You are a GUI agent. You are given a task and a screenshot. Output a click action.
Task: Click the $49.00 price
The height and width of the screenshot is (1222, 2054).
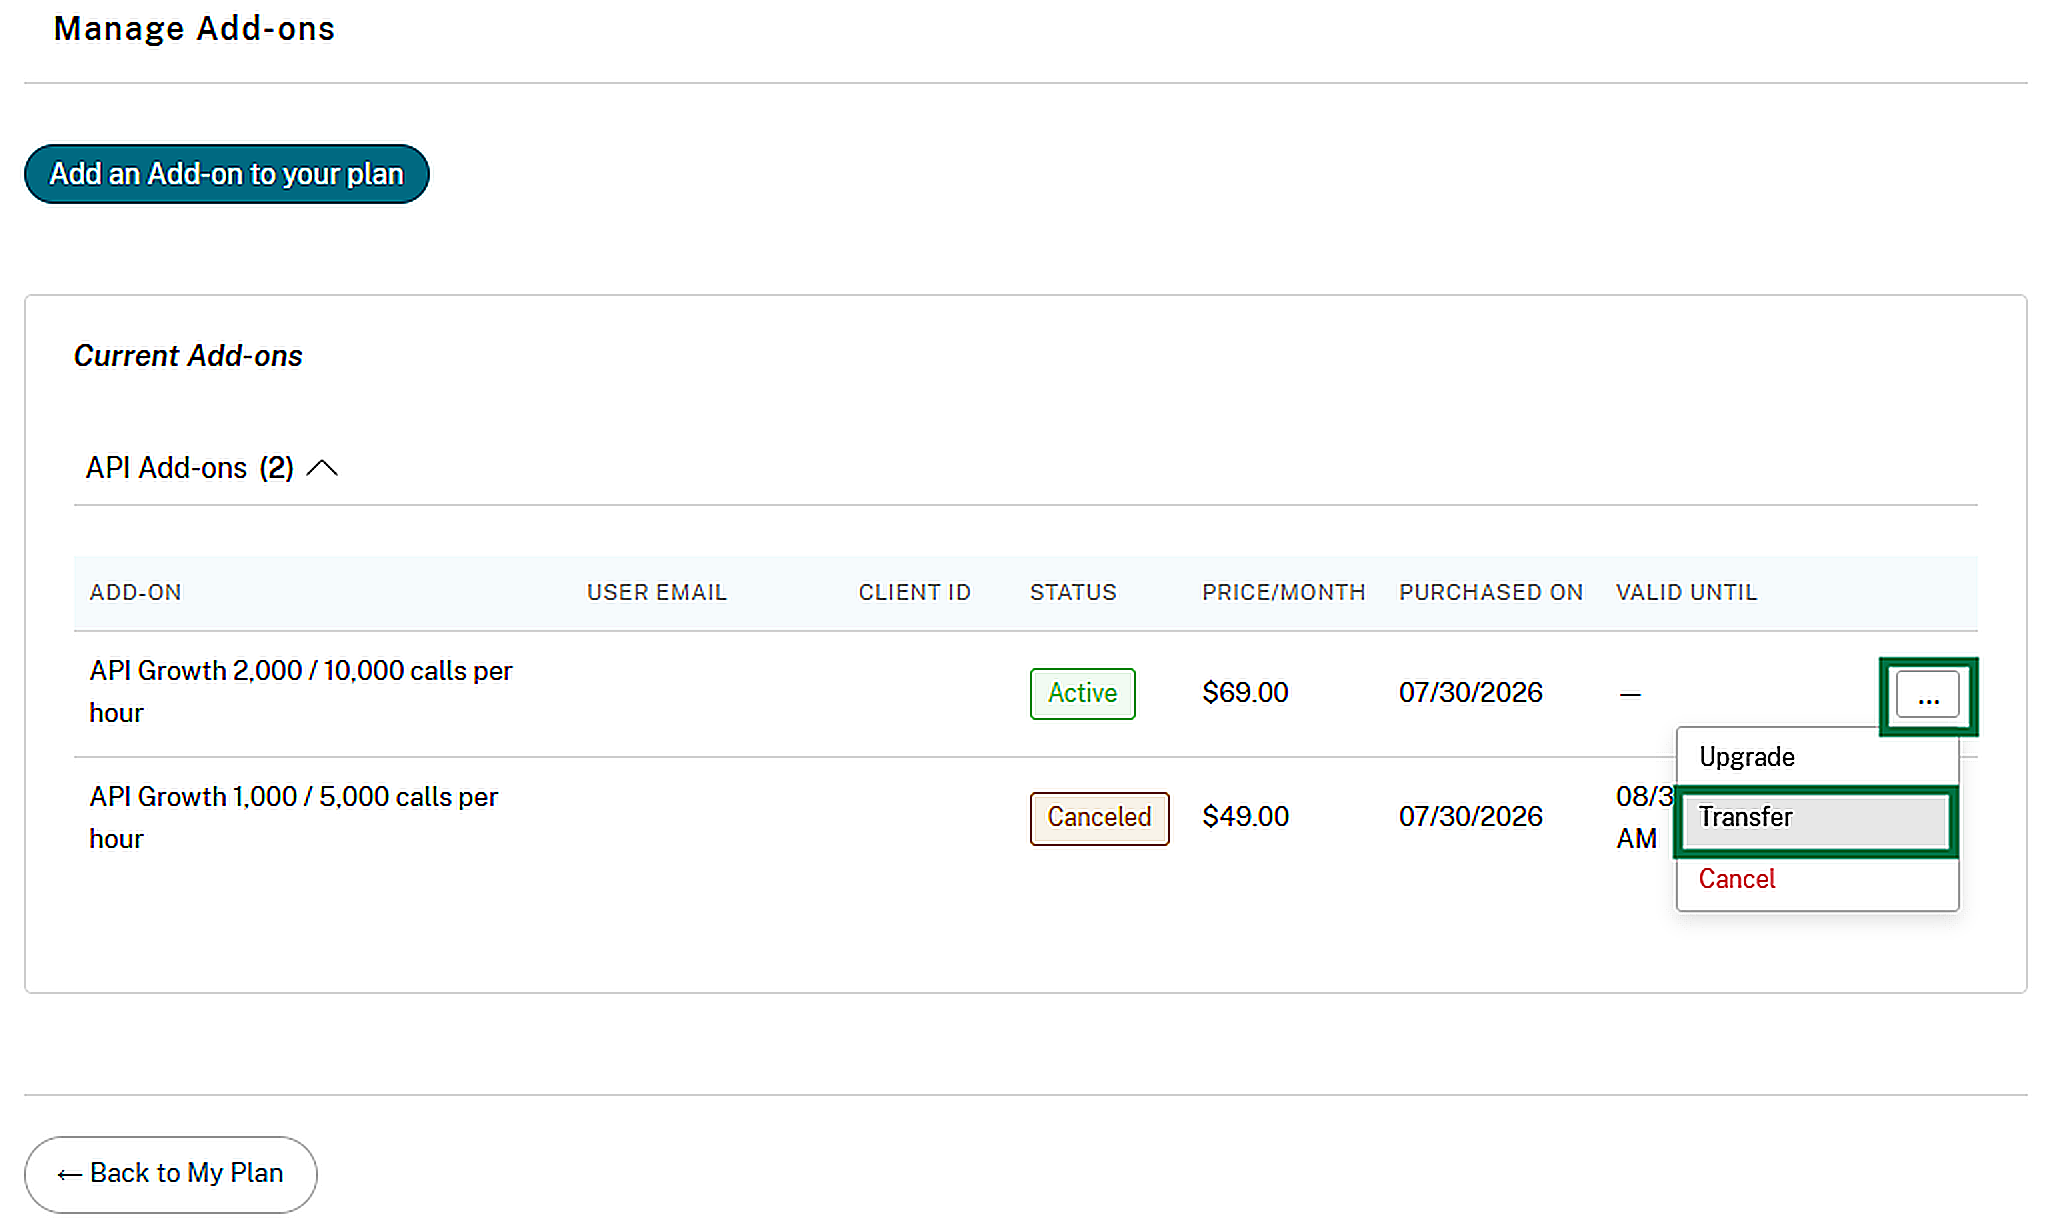point(1245,817)
